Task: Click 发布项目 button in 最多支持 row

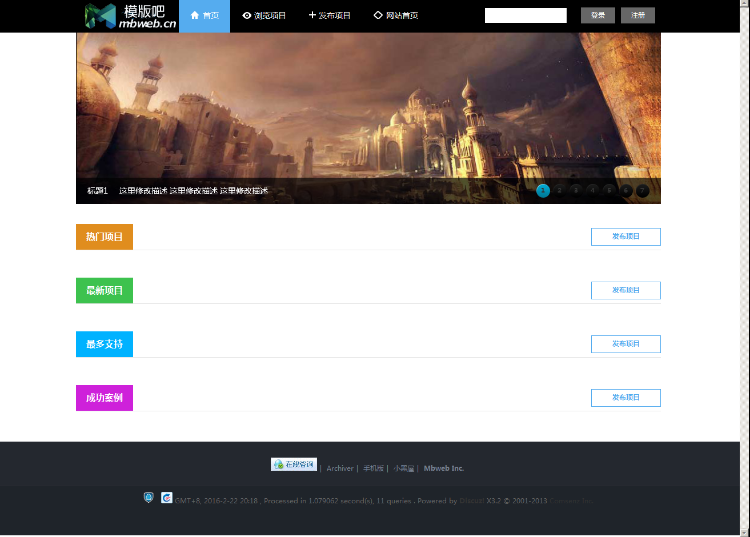Action: point(626,344)
